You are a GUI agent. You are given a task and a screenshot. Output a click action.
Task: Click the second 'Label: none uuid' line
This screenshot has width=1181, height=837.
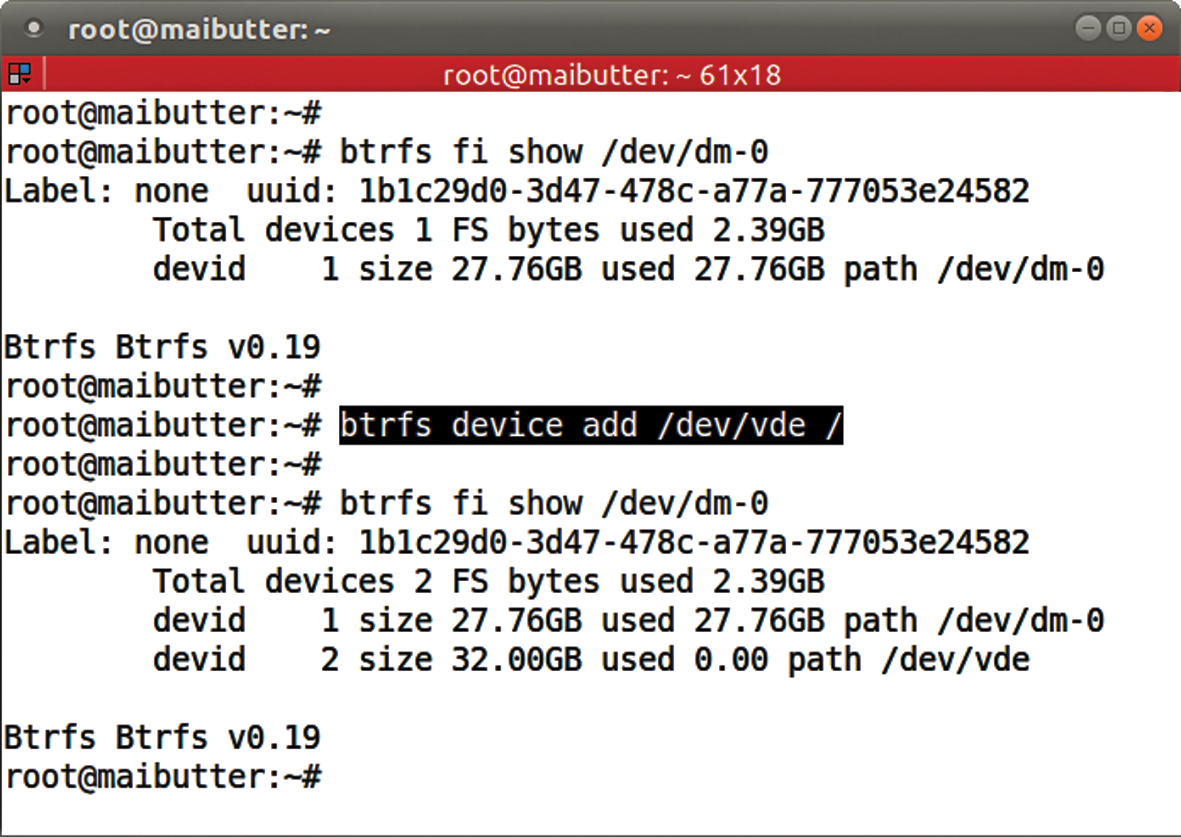click(517, 542)
